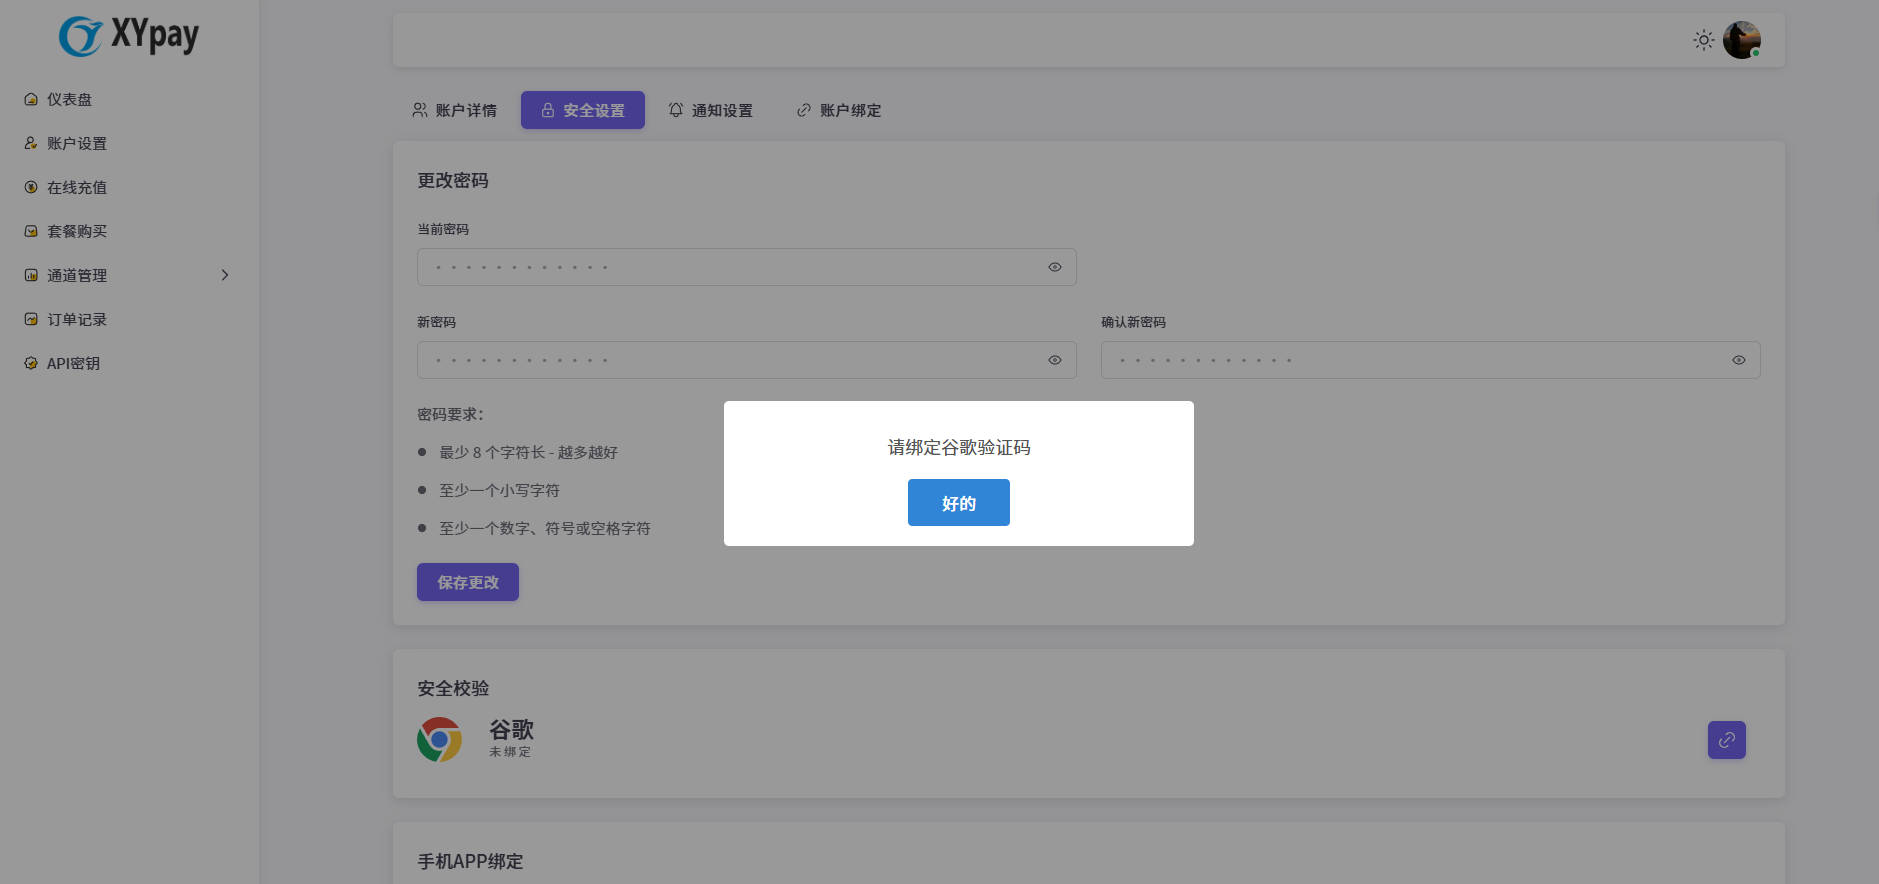Click the 请绑定谷歌验证码 dialog message
This screenshot has width=1879, height=884.
tap(959, 447)
